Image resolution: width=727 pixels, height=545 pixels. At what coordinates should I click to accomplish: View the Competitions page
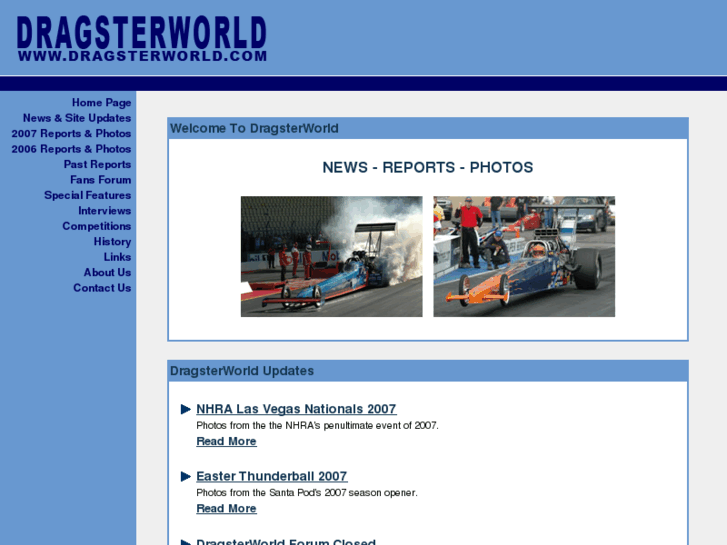[97, 226]
